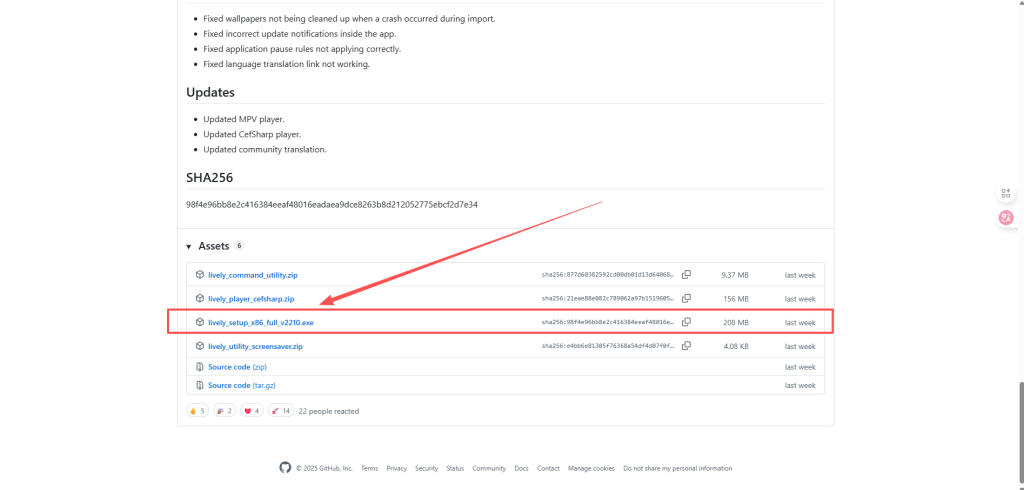Viewport: 1024px width, 490px height.
Task: Open Status link in footer
Action: pos(455,468)
